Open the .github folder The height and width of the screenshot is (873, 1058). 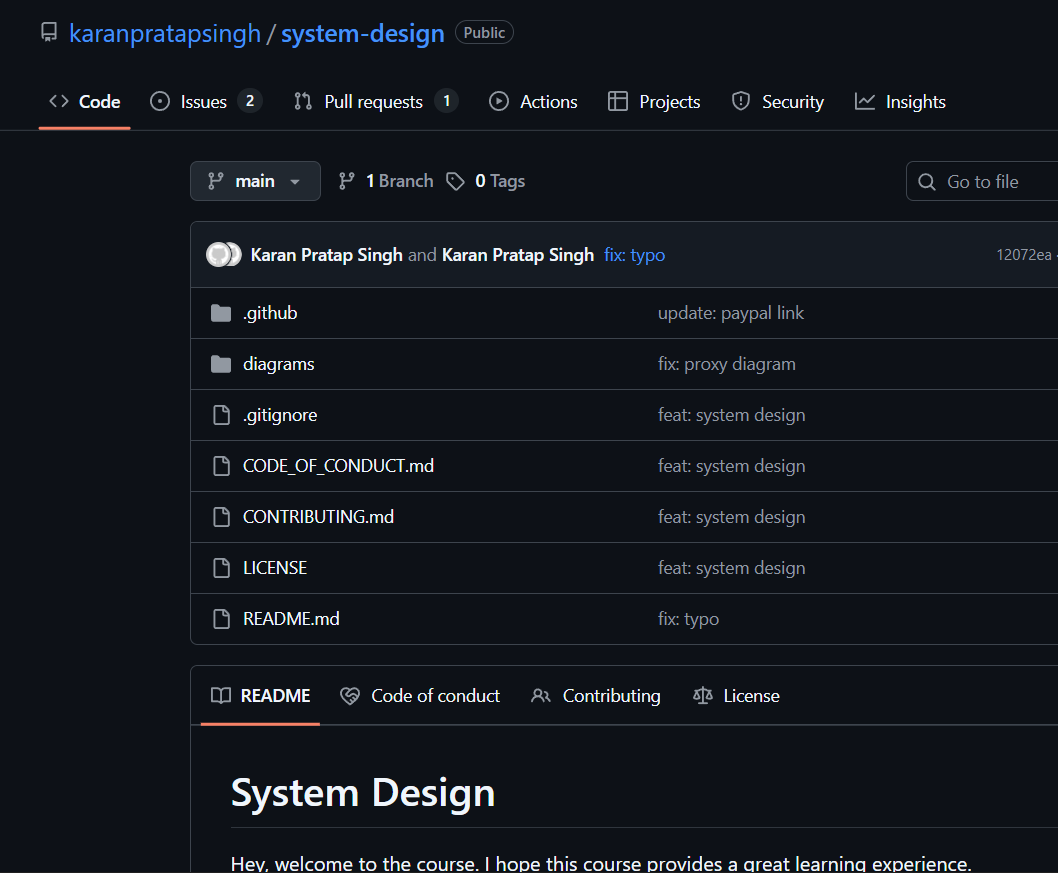tap(270, 313)
